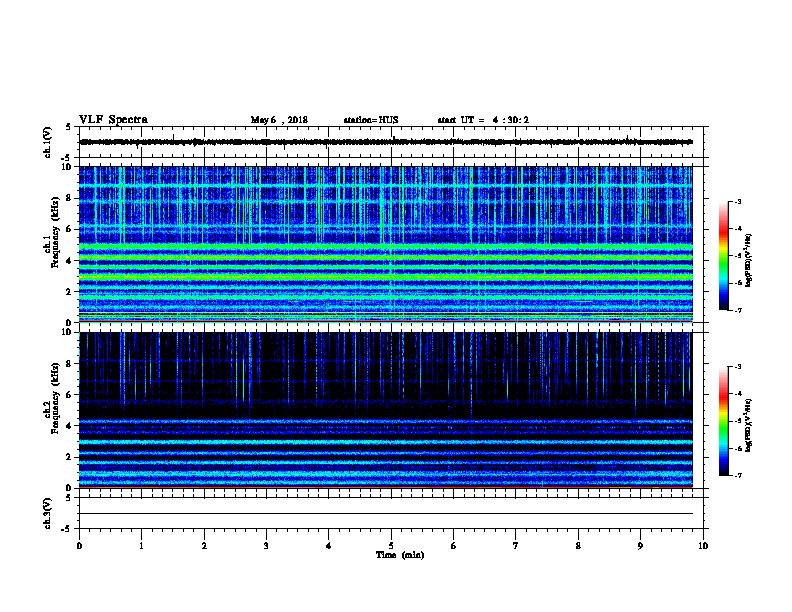This screenshot has width=792, height=612.
Task: Click the "4" tick on the time axis
Action: 329,546
